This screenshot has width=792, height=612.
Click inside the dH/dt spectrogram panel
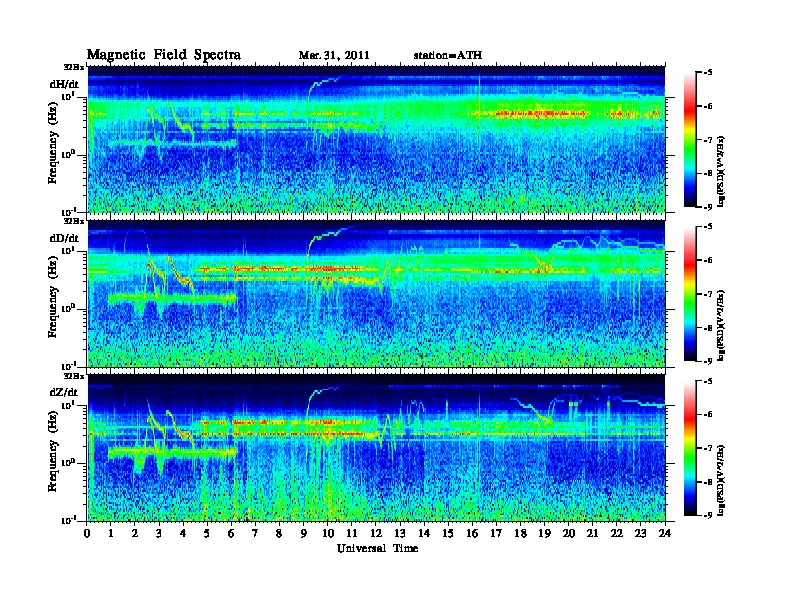pyautogui.click(x=377, y=139)
